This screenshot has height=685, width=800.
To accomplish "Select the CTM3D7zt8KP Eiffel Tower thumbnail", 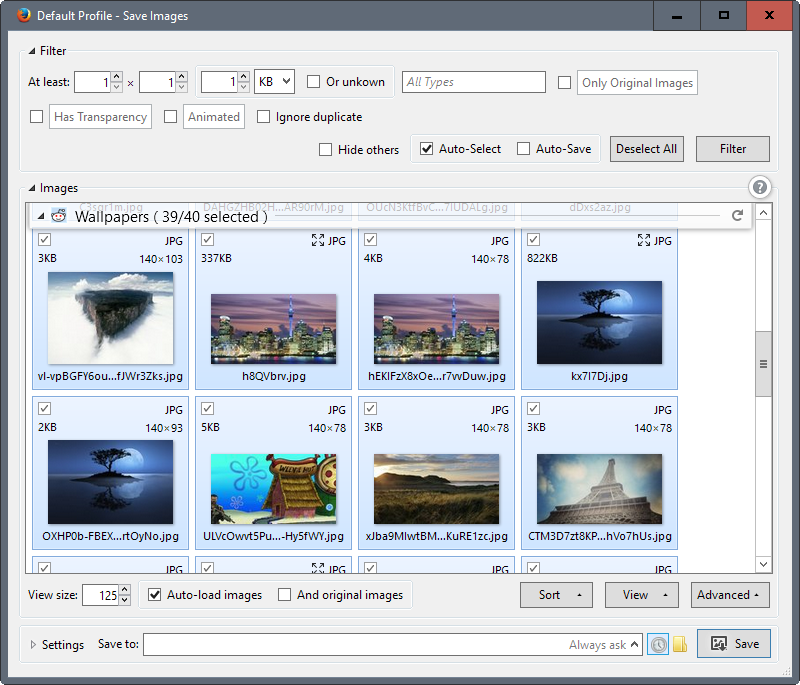I will coord(599,489).
